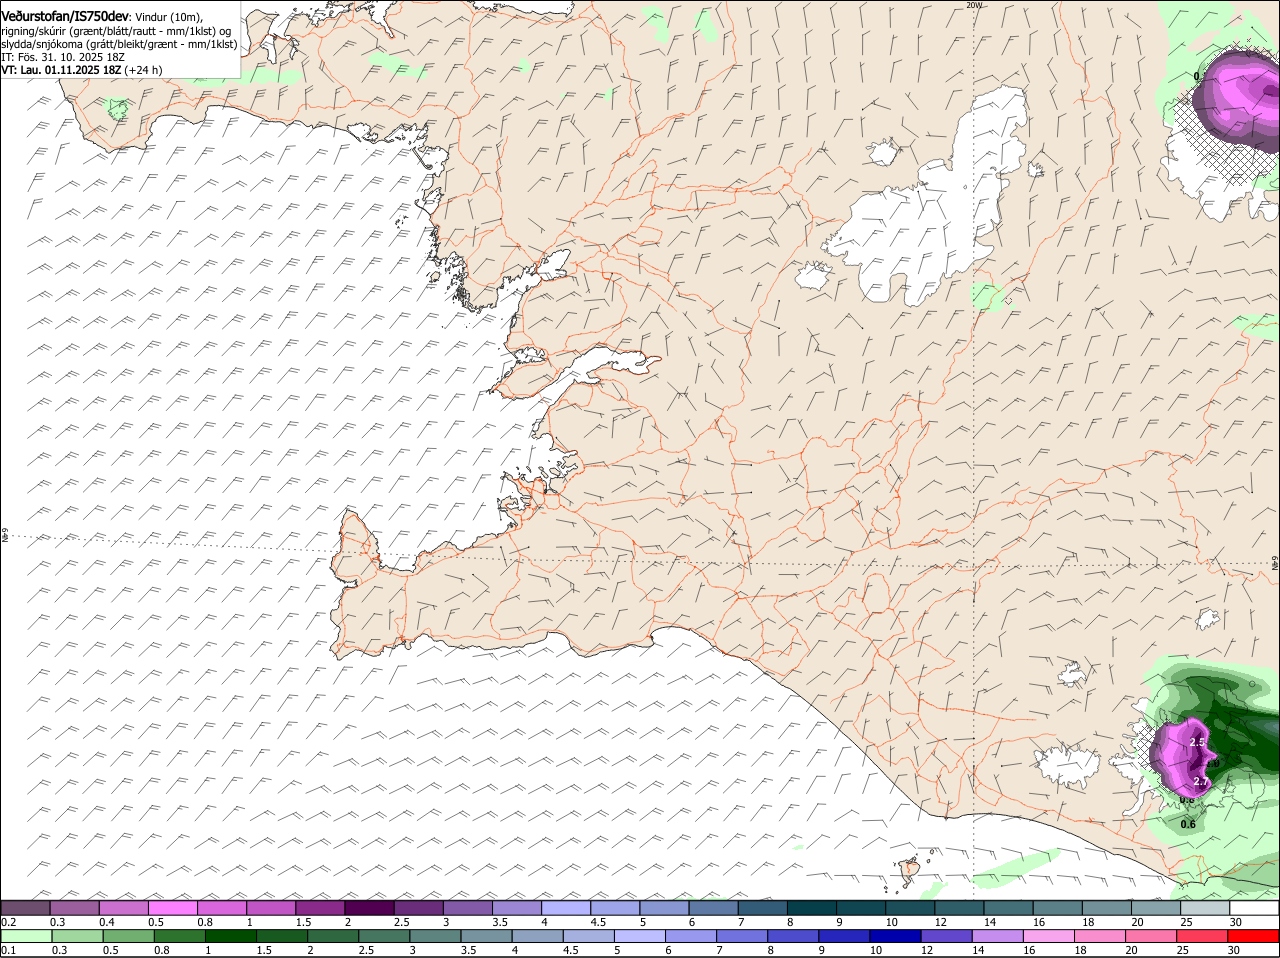Select the bottom-row legend swatch at 1 (darkest green)
The width and height of the screenshot is (1280, 958).
[230, 936]
